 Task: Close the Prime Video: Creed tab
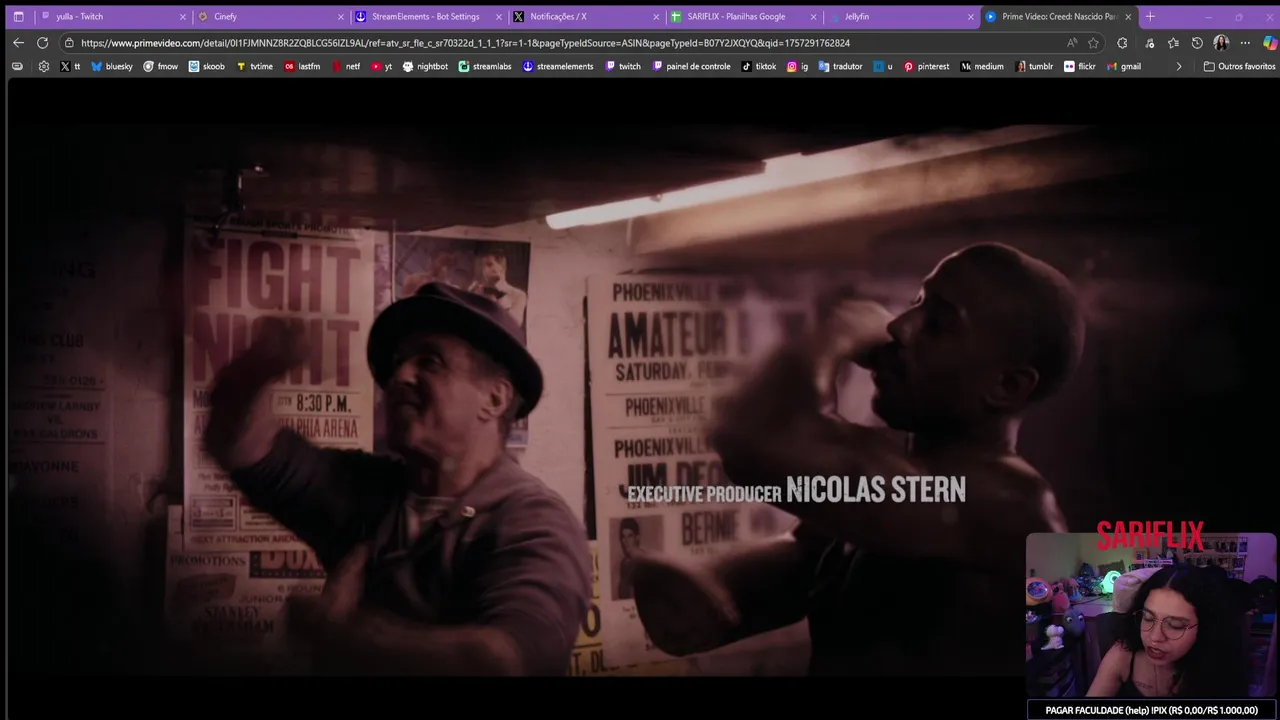(1129, 17)
